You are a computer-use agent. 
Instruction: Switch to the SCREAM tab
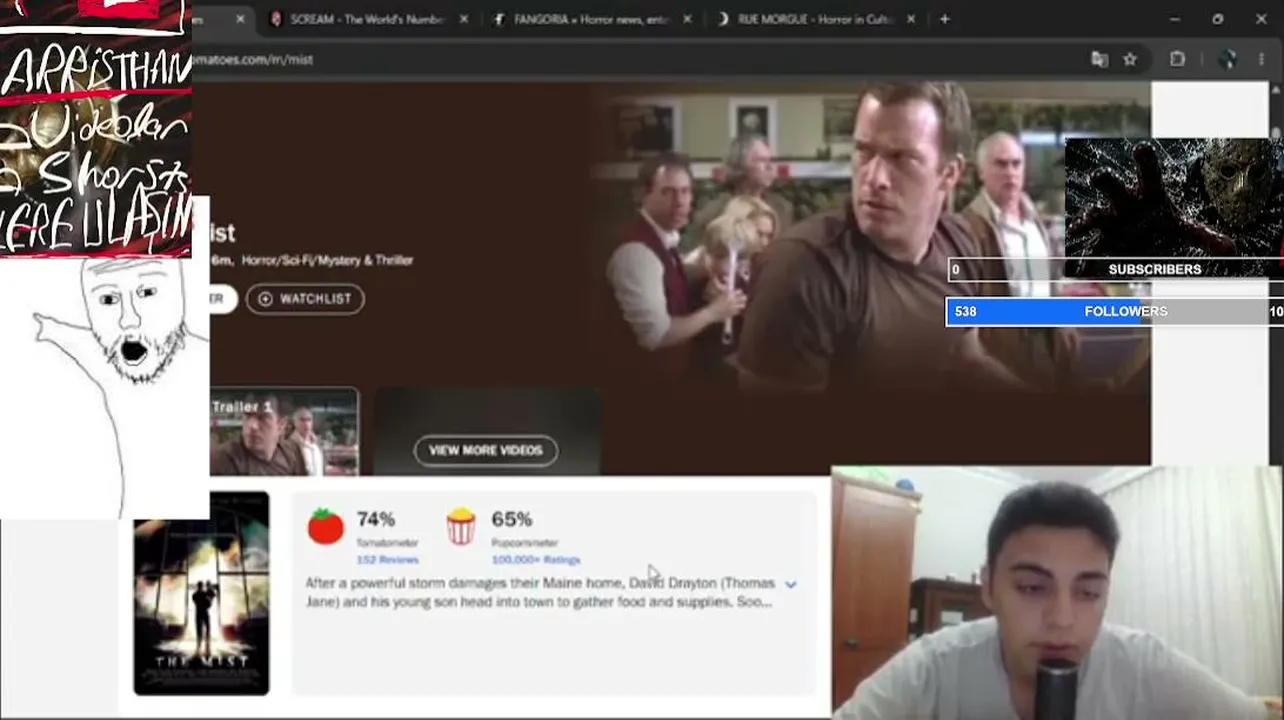pos(368,19)
